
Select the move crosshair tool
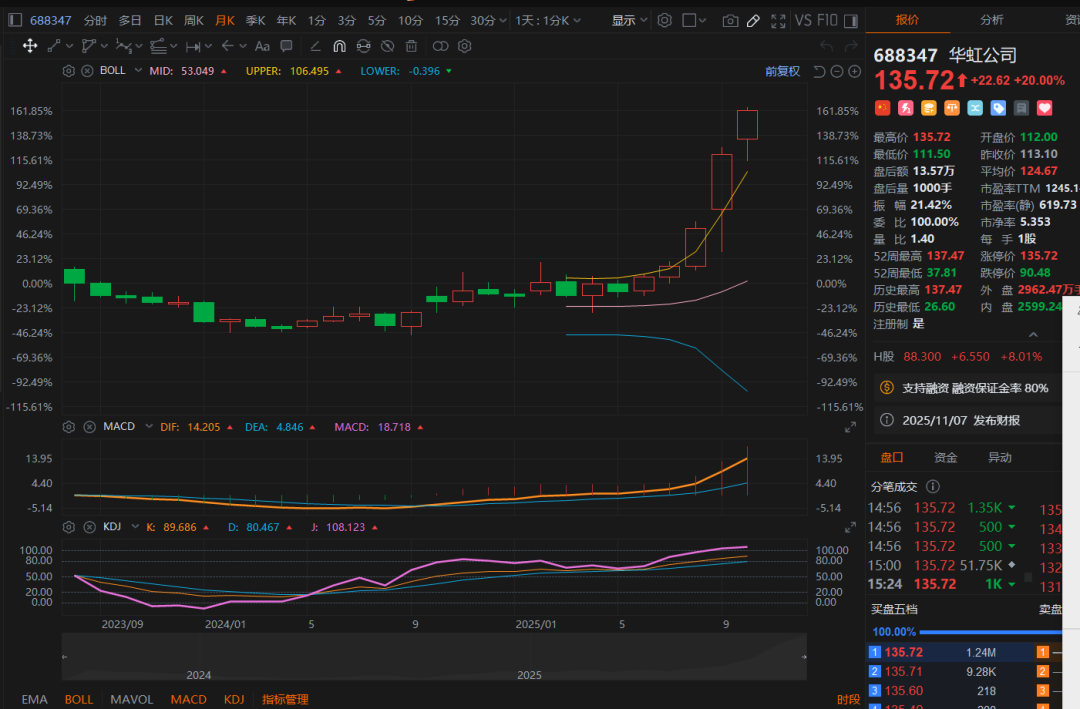coord(30,46)
